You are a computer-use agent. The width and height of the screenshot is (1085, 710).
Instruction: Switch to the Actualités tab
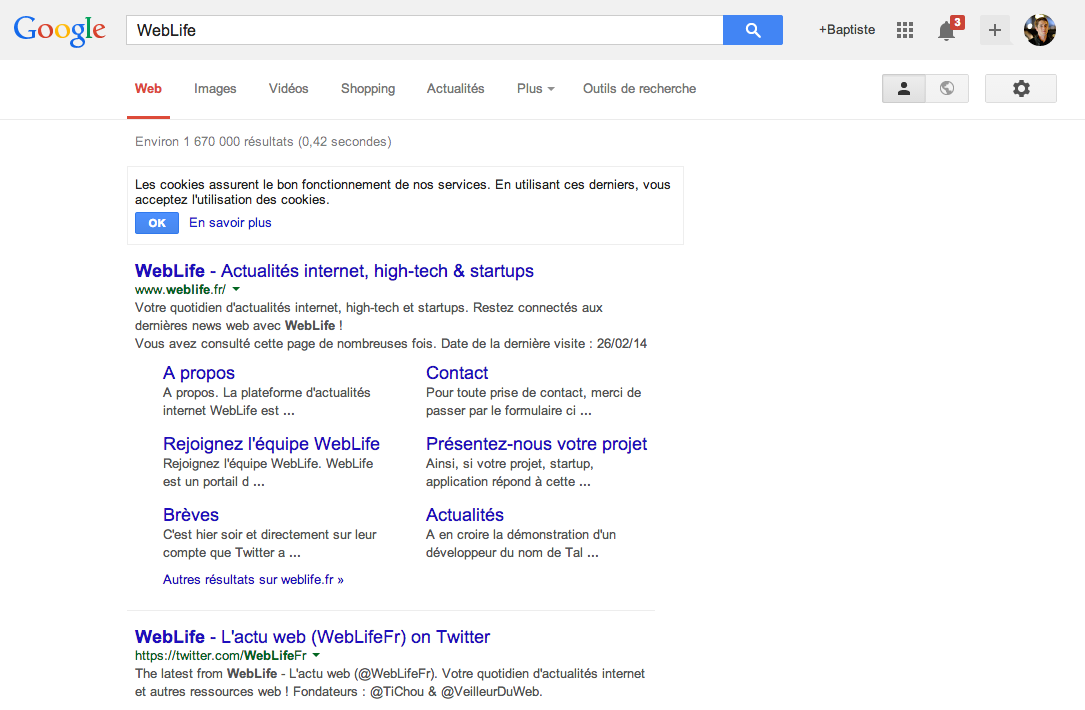[455, 89]
